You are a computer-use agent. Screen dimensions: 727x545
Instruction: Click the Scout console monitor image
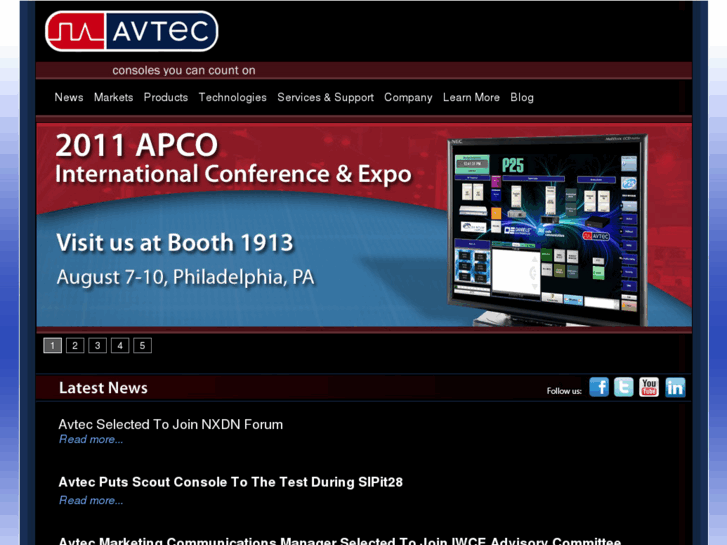pyautogui.click(x=547, y=231)
